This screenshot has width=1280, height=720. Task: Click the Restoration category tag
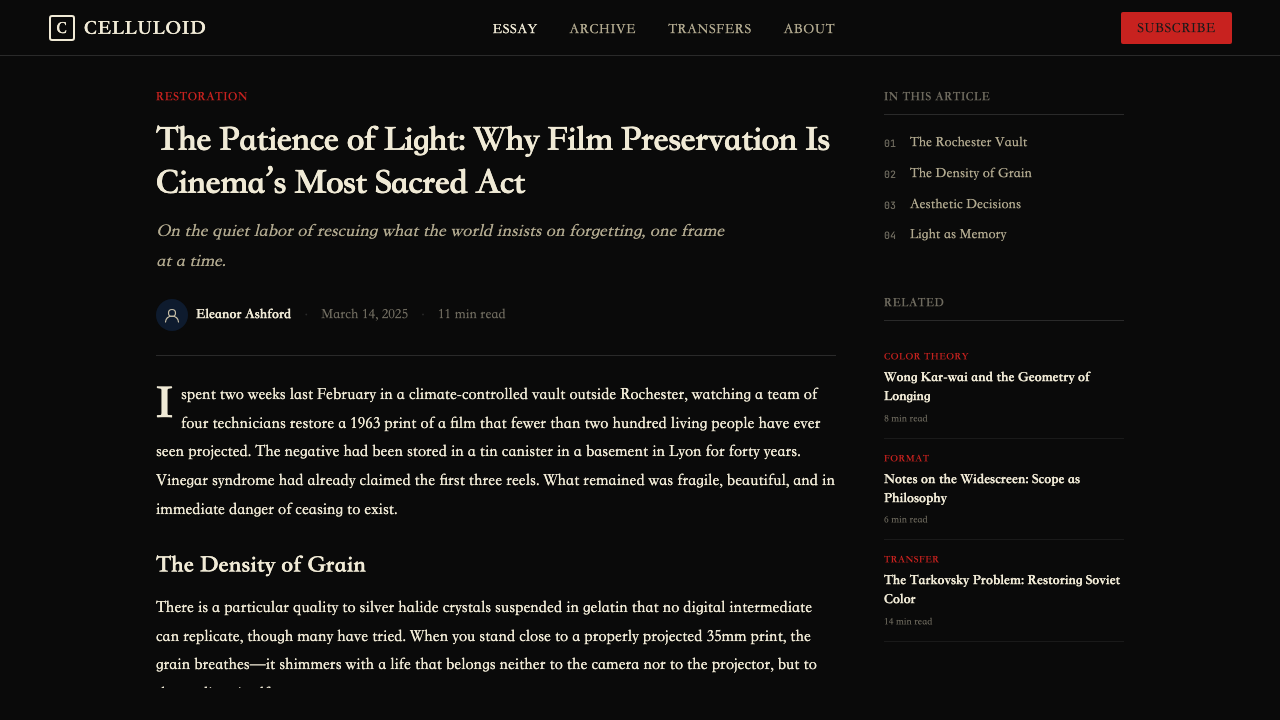pyautogui.click(x=202, y=97)
